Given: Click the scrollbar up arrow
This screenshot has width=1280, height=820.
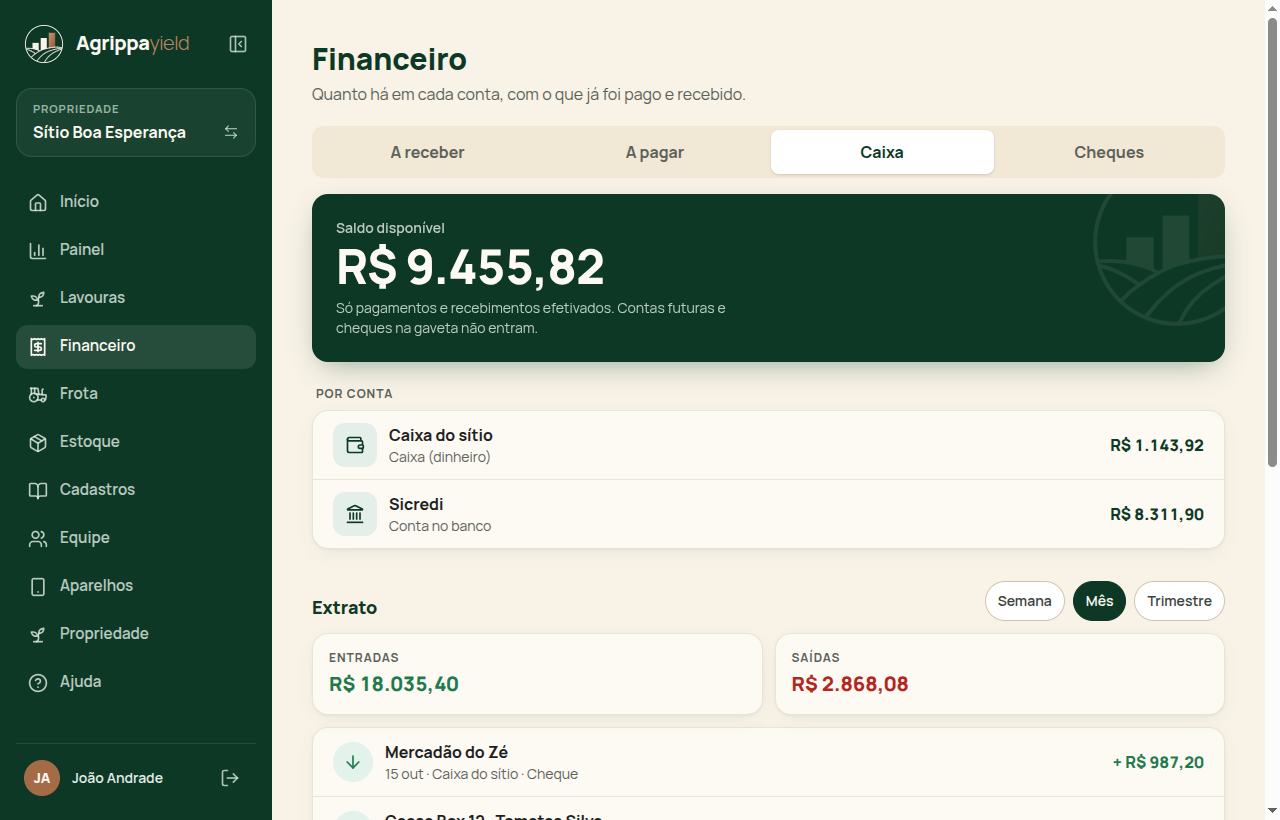Looking at the screenshot, I should [x=1272, y=9].
